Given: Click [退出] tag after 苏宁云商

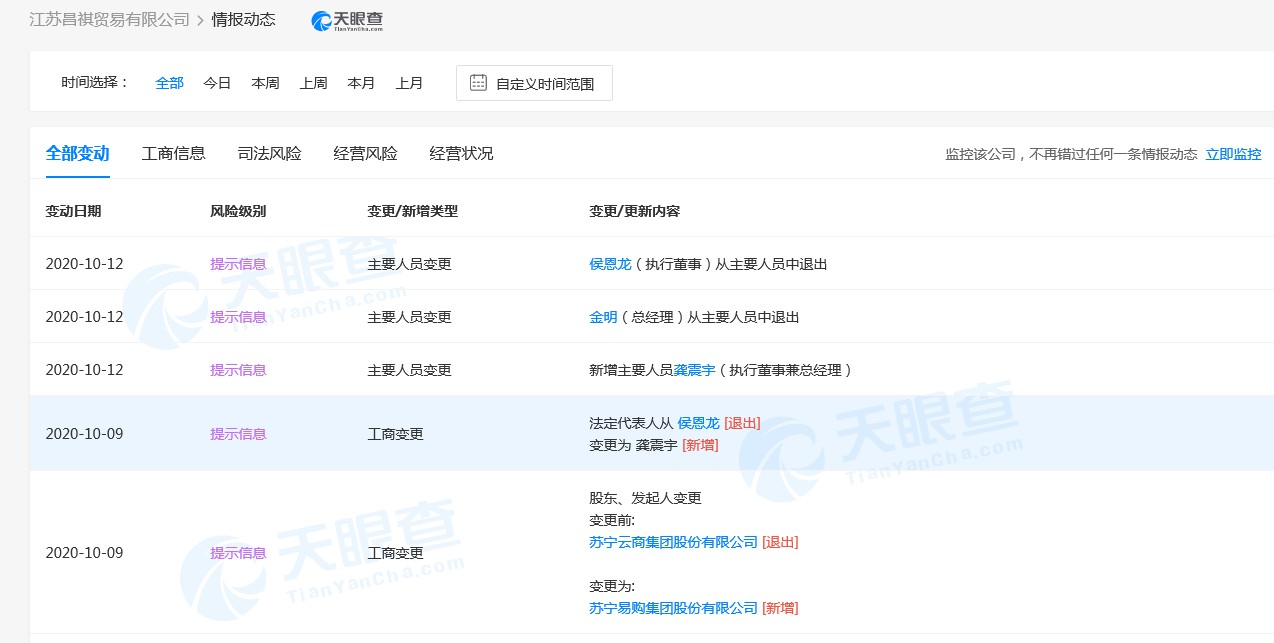Looking at the screenshot, I should point(780,542).
